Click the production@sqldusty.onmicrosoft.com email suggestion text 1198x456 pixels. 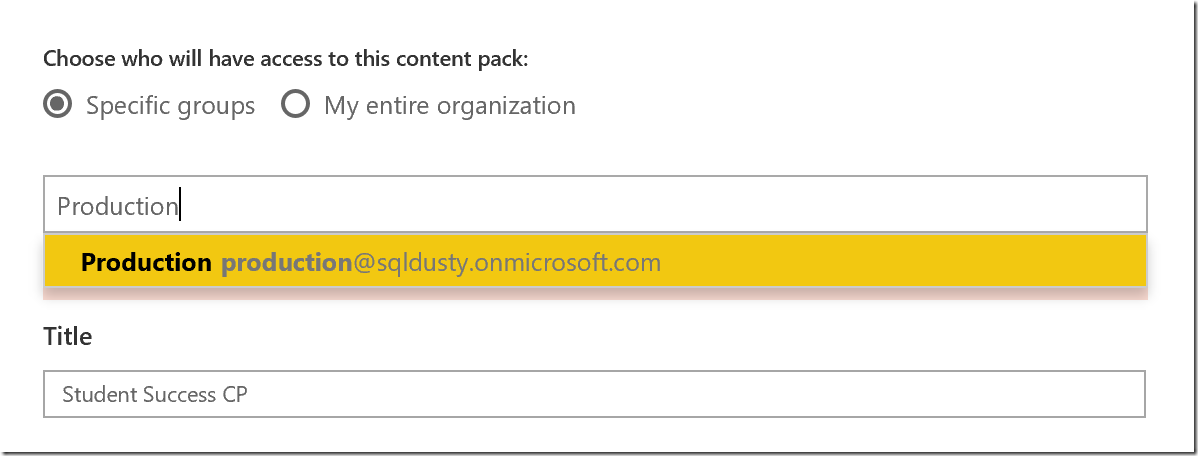[441, 263]
